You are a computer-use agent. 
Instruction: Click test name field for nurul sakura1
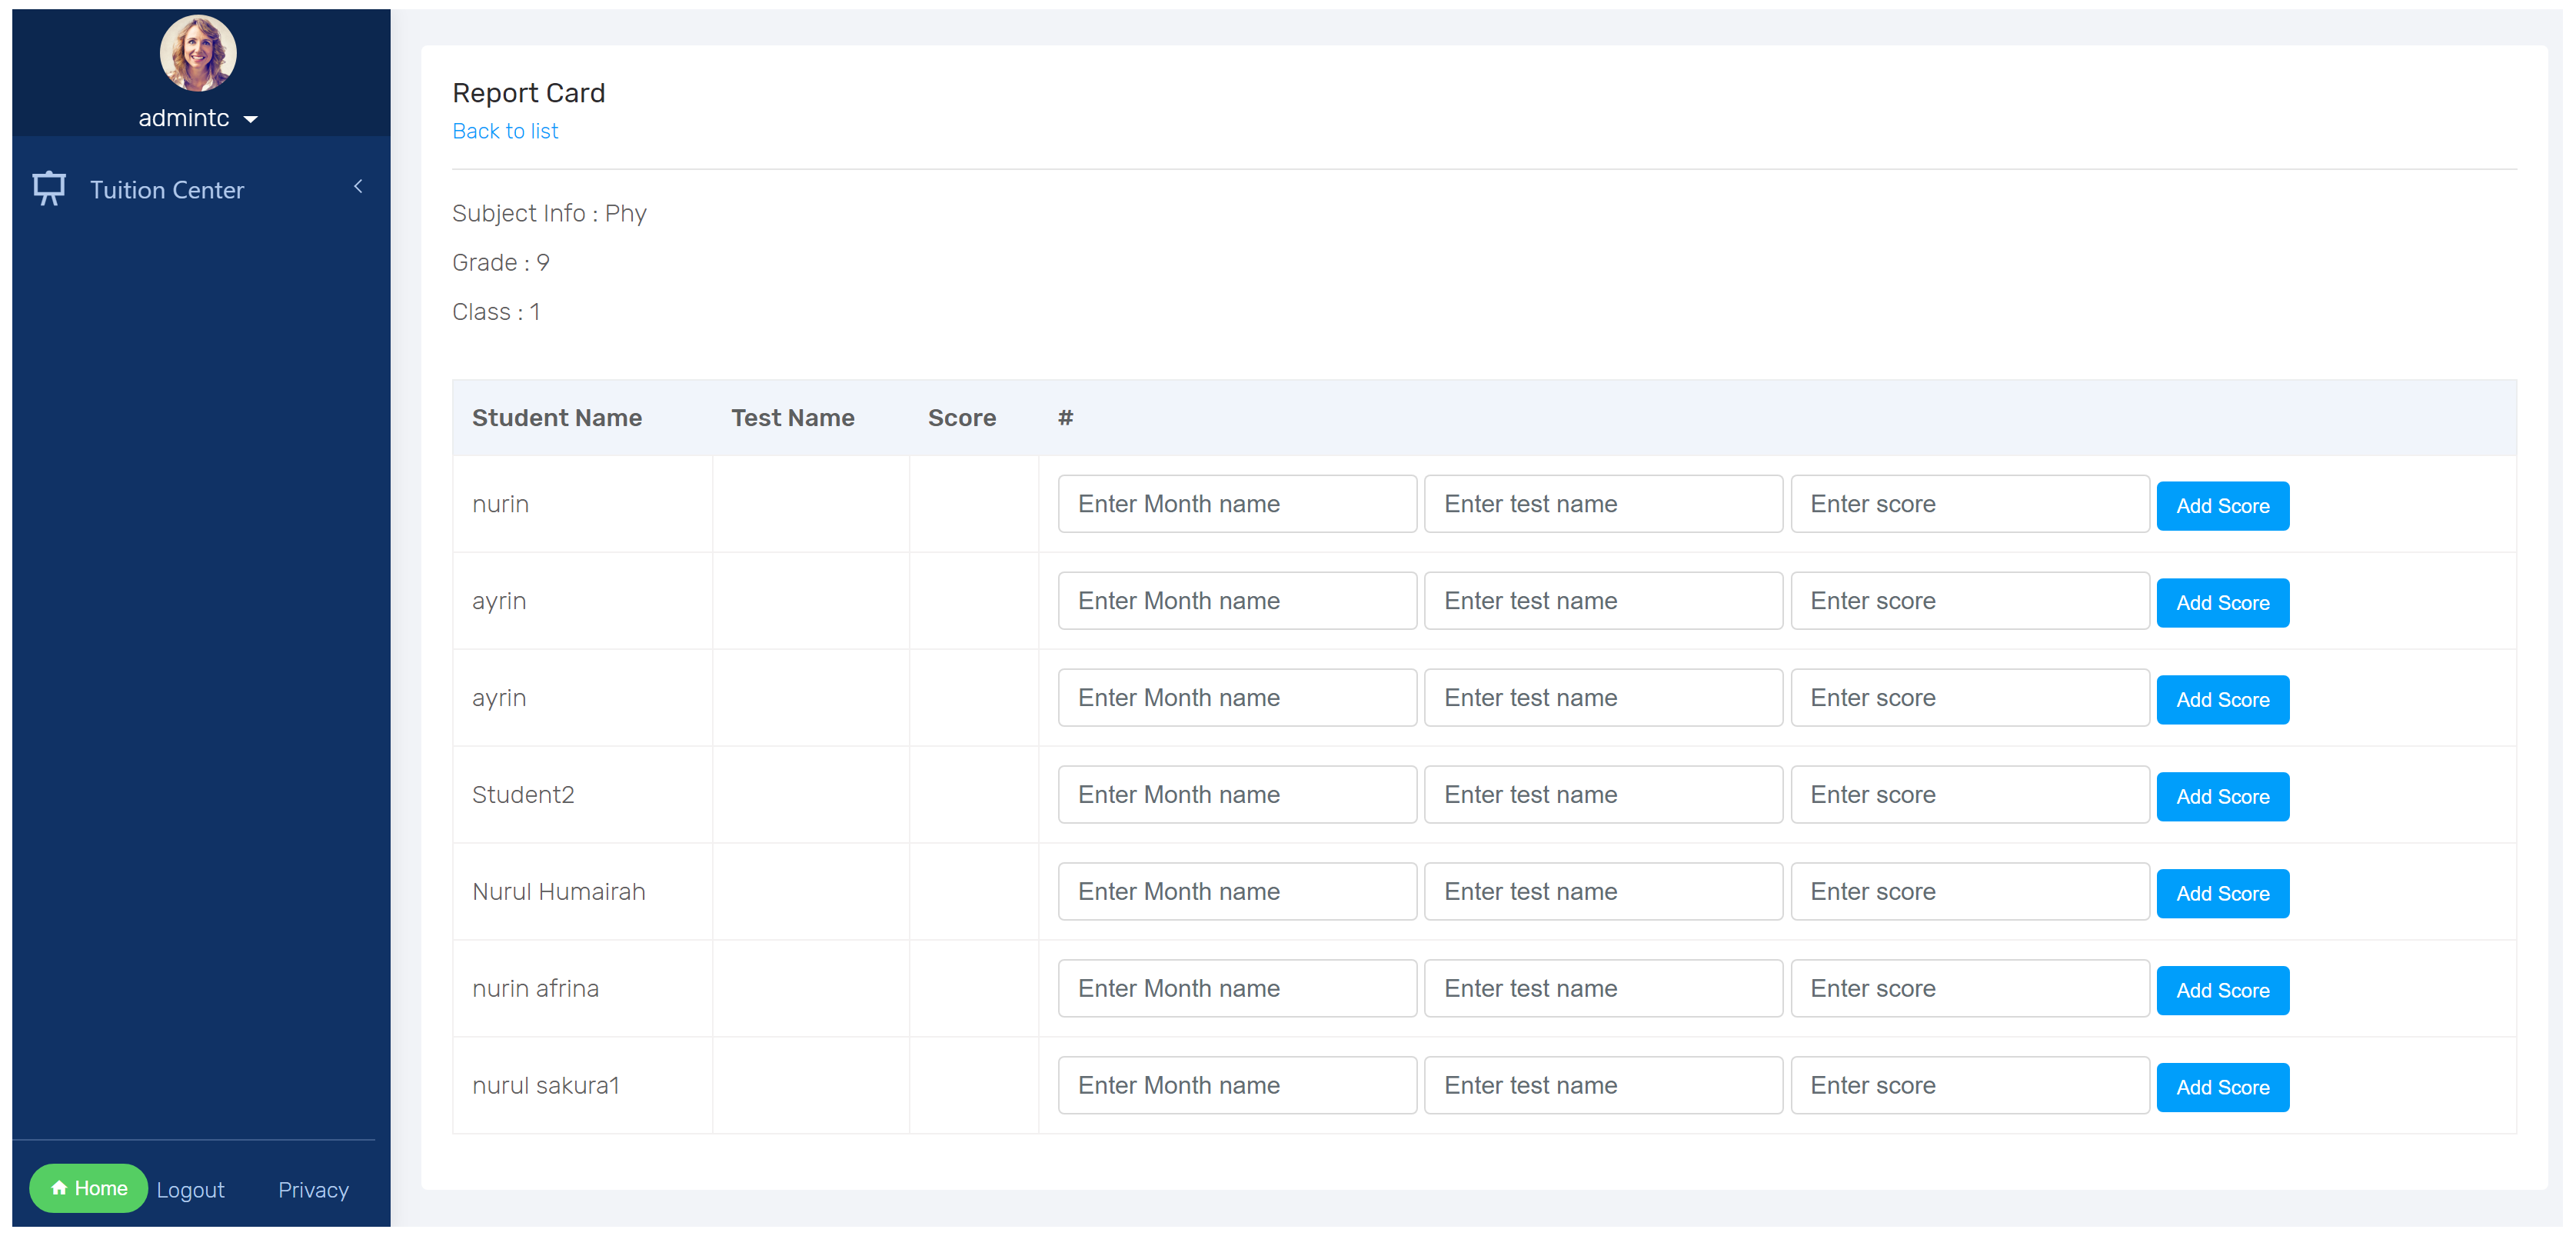point(1603,1086)
